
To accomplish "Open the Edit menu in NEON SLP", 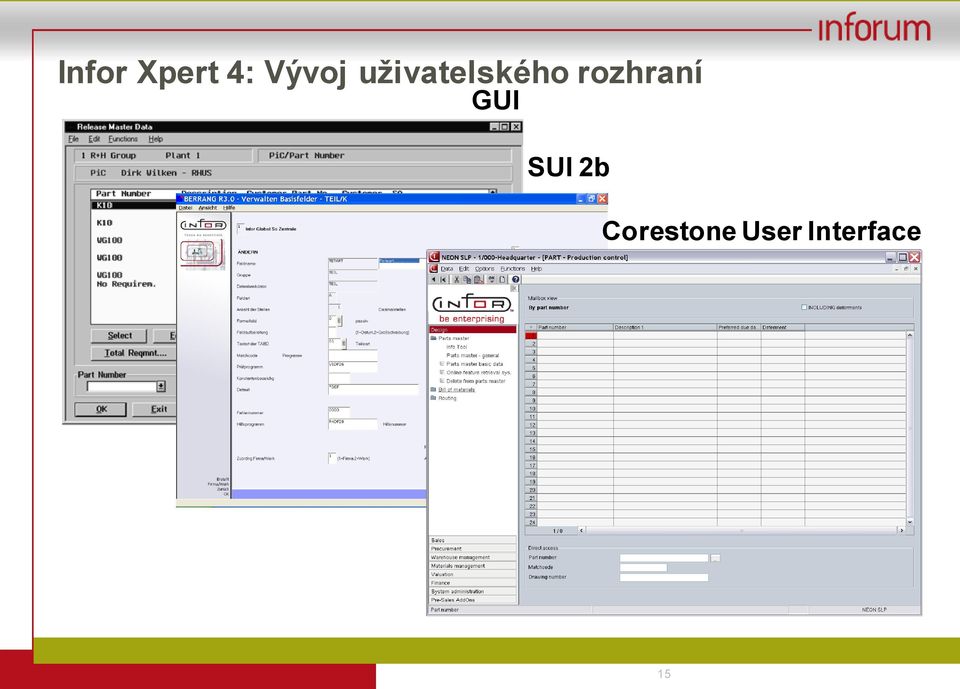I will [x=464, y=269].
